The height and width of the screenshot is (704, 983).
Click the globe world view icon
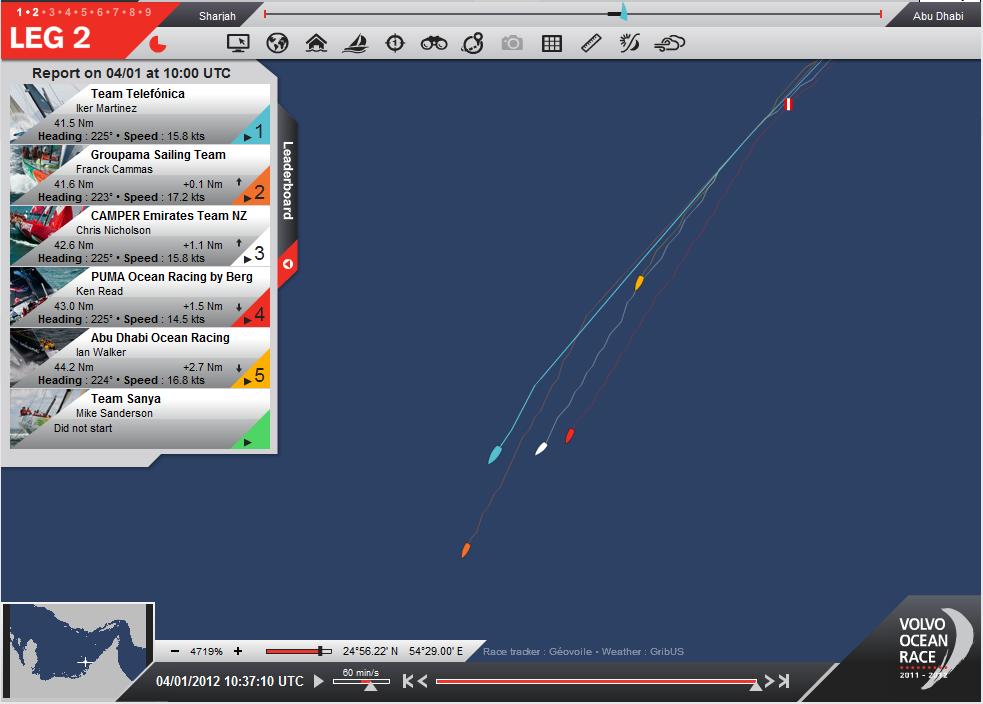click(277, 43)
